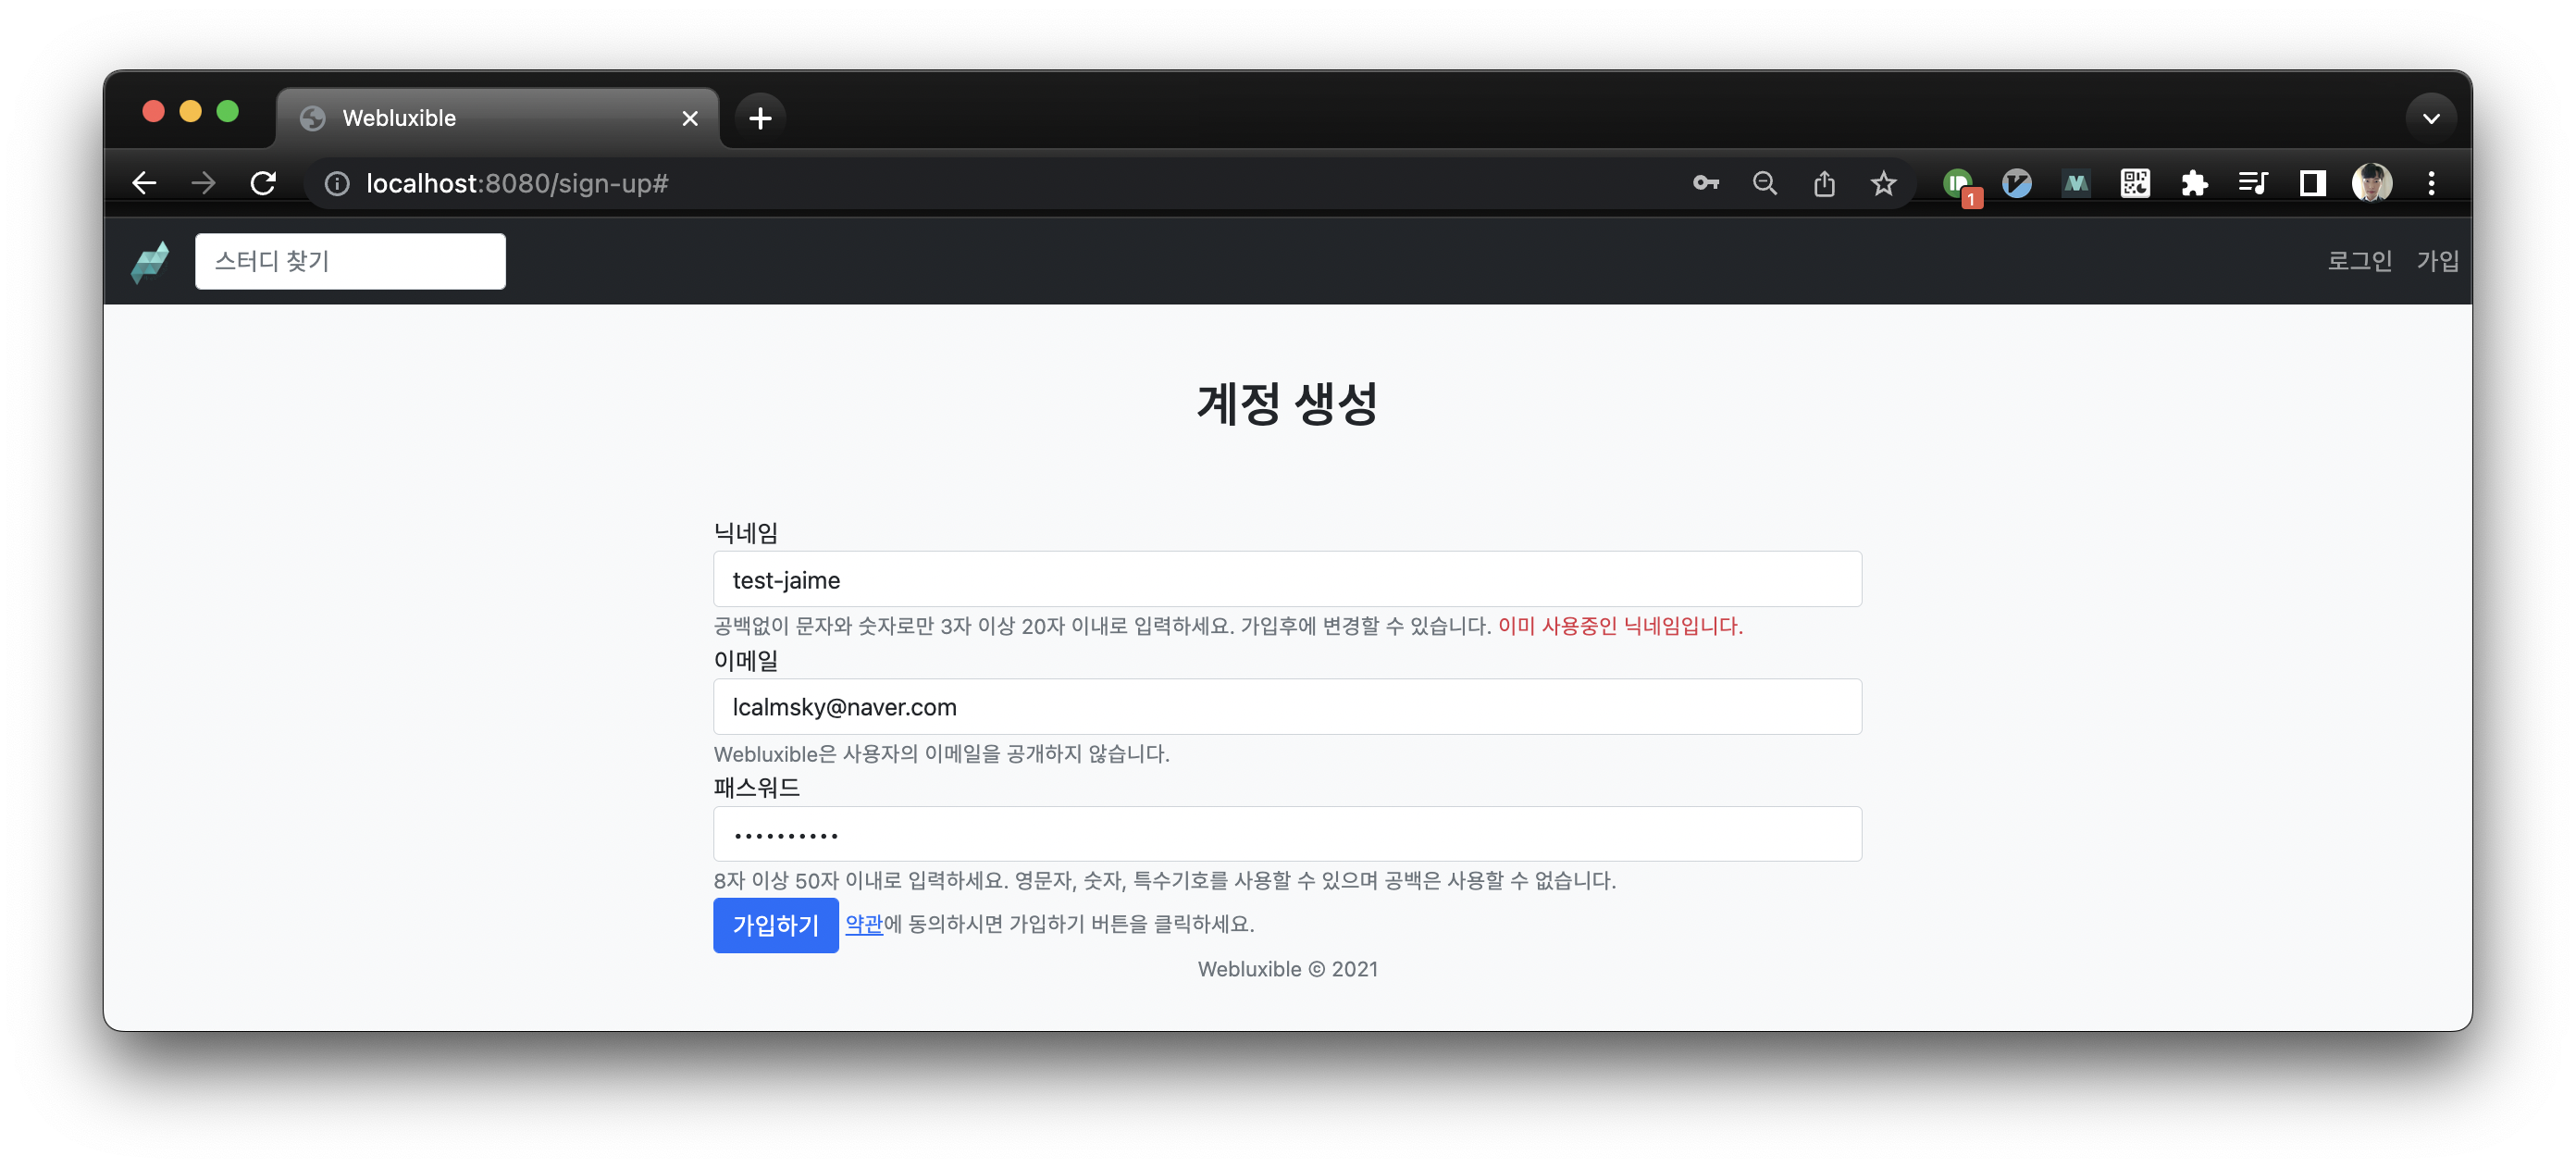Click the 가입 navigation link
Screen dimensions: 2576x1168
(x=2437, y=261)
